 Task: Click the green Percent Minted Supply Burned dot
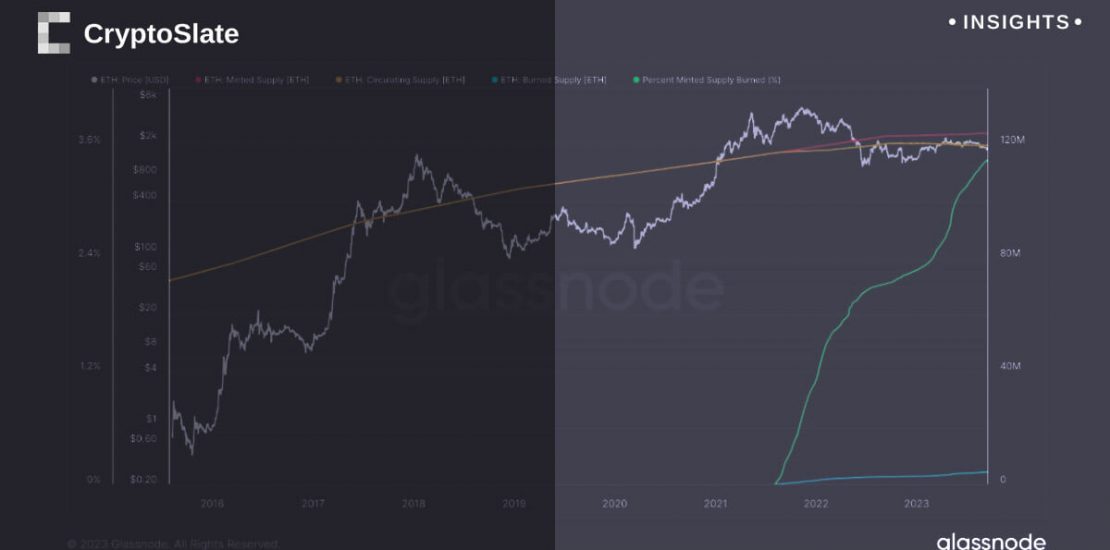(636, 79)
